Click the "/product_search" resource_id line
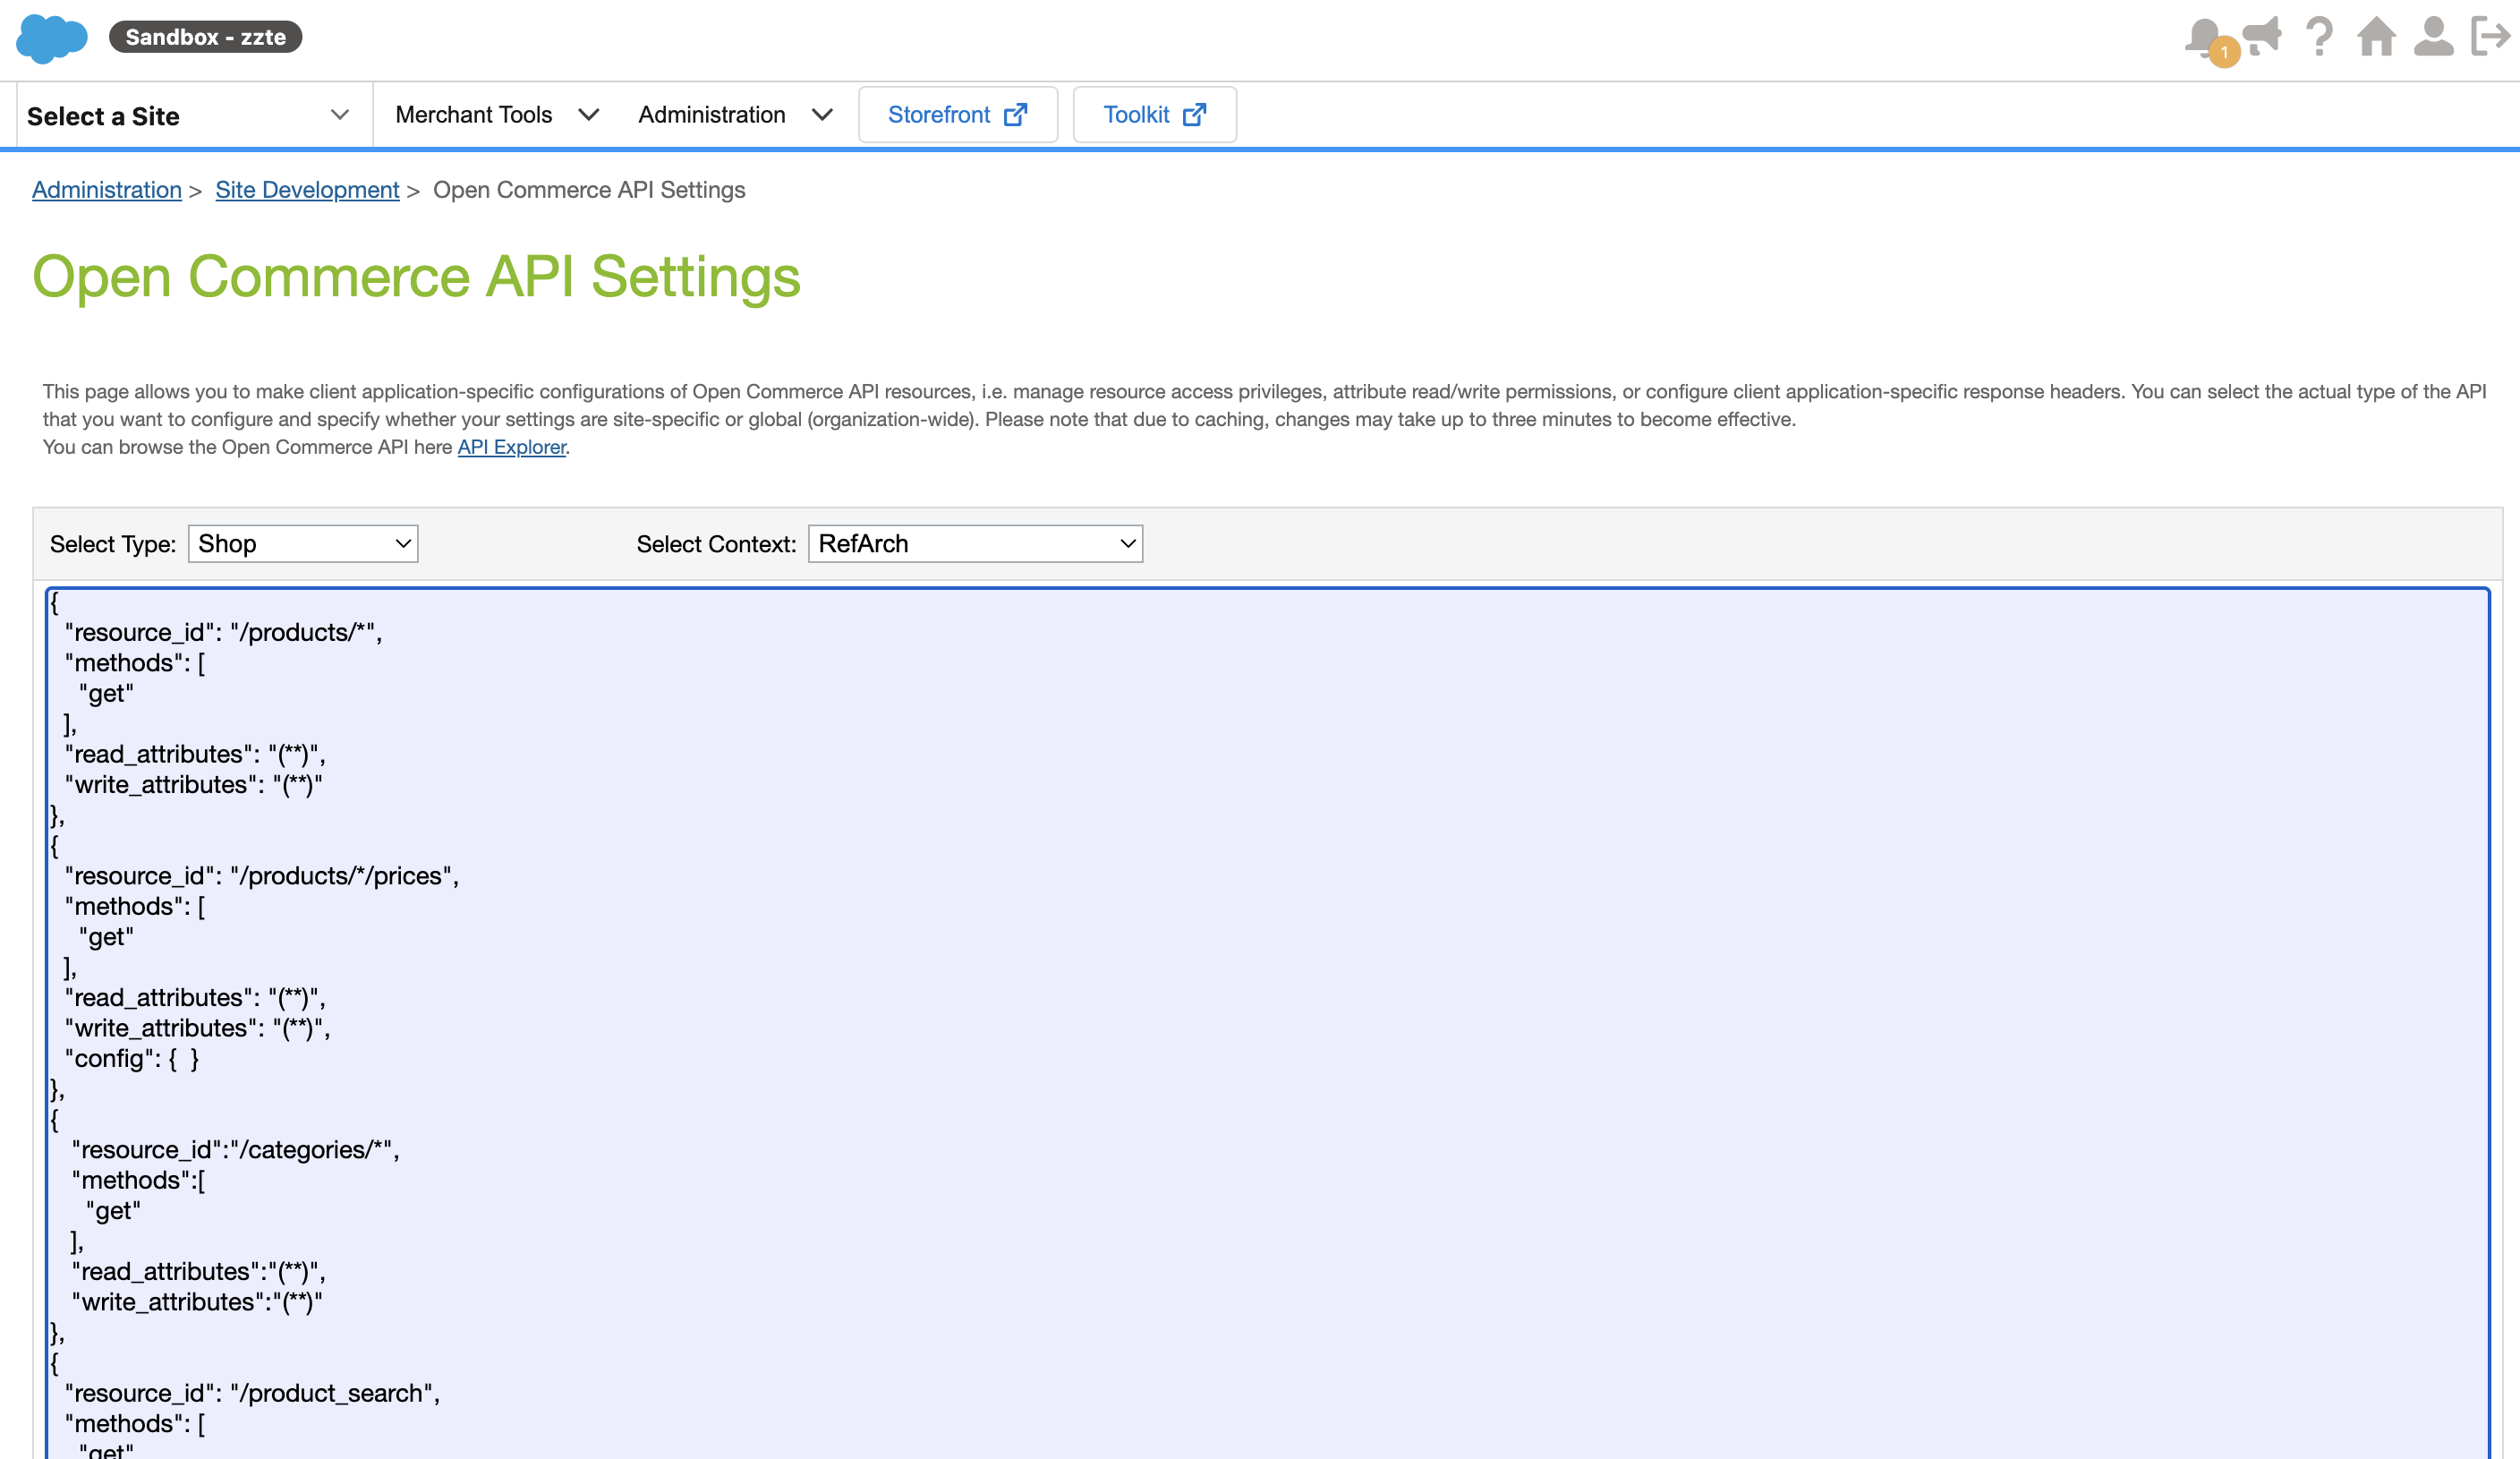The width and height of the screenshot is (2520, 1459). pos(253,1393)
